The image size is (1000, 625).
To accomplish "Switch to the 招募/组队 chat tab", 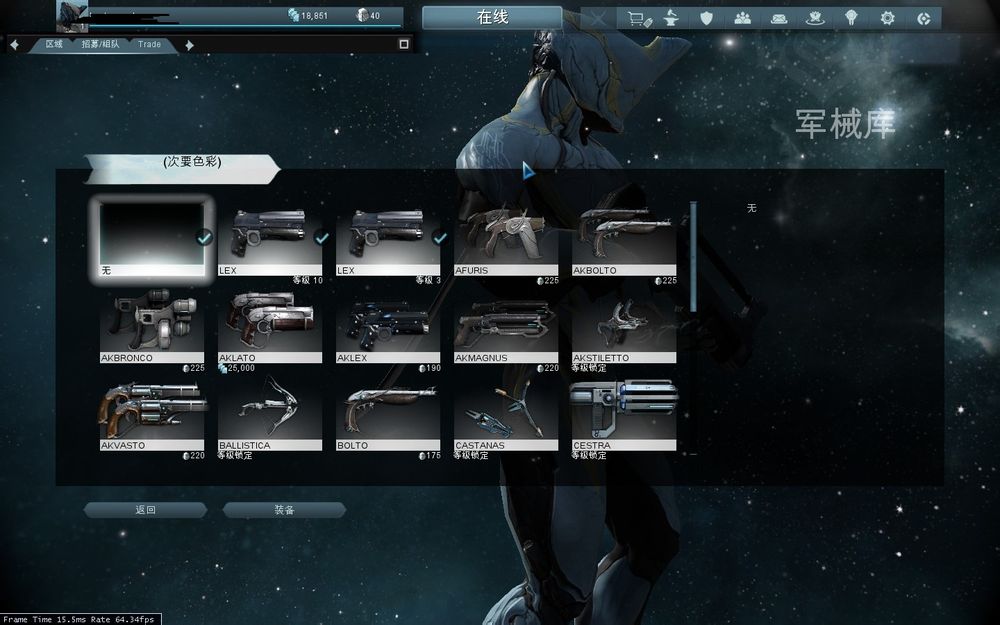I will pyautogui.click(x=100, y=44).
